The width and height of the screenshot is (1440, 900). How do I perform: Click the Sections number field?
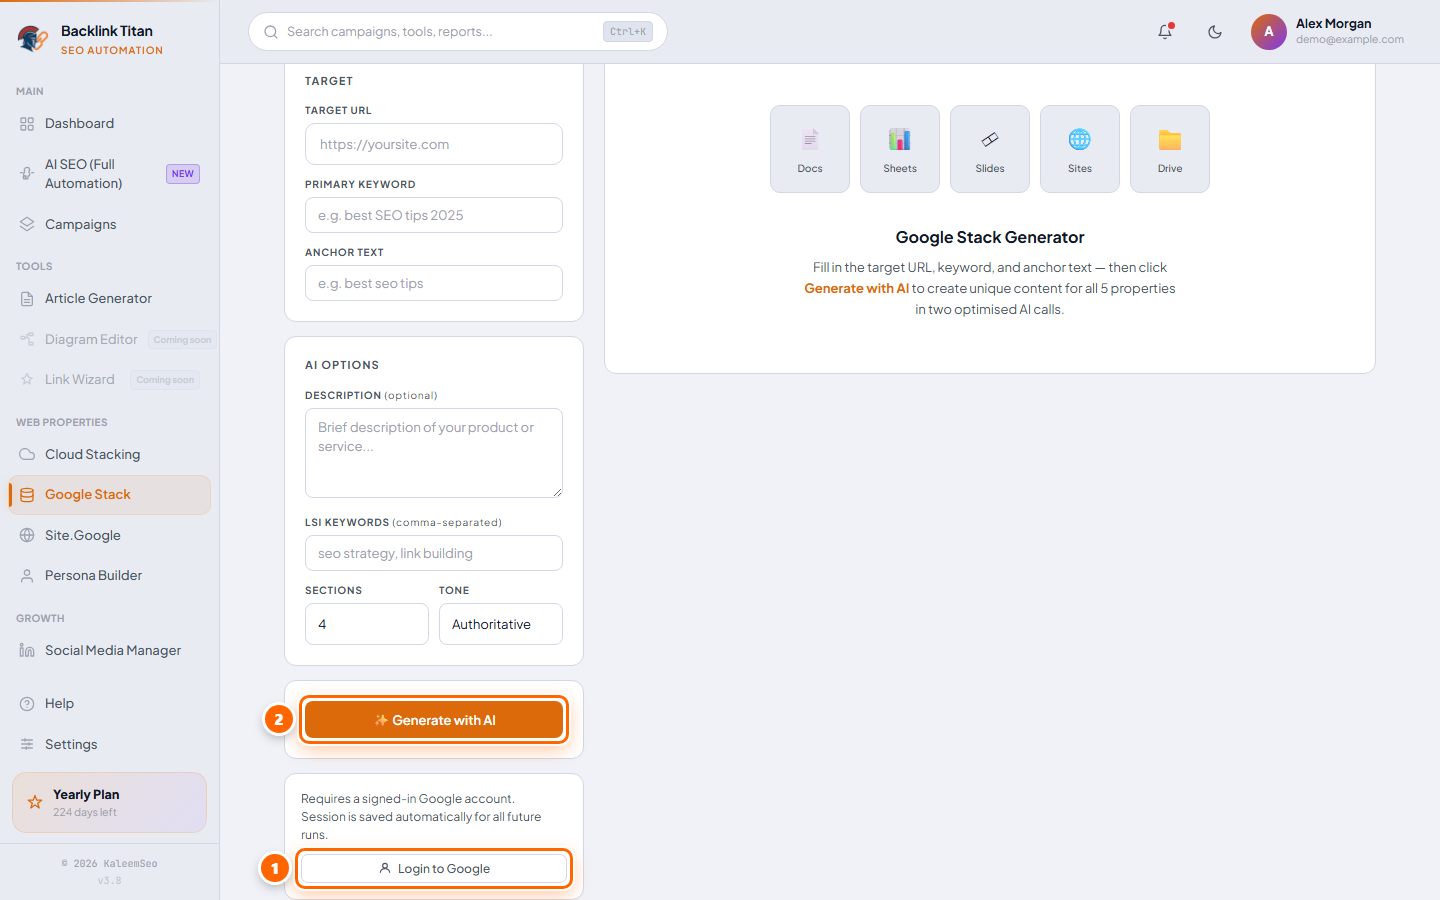click(367, 624)
